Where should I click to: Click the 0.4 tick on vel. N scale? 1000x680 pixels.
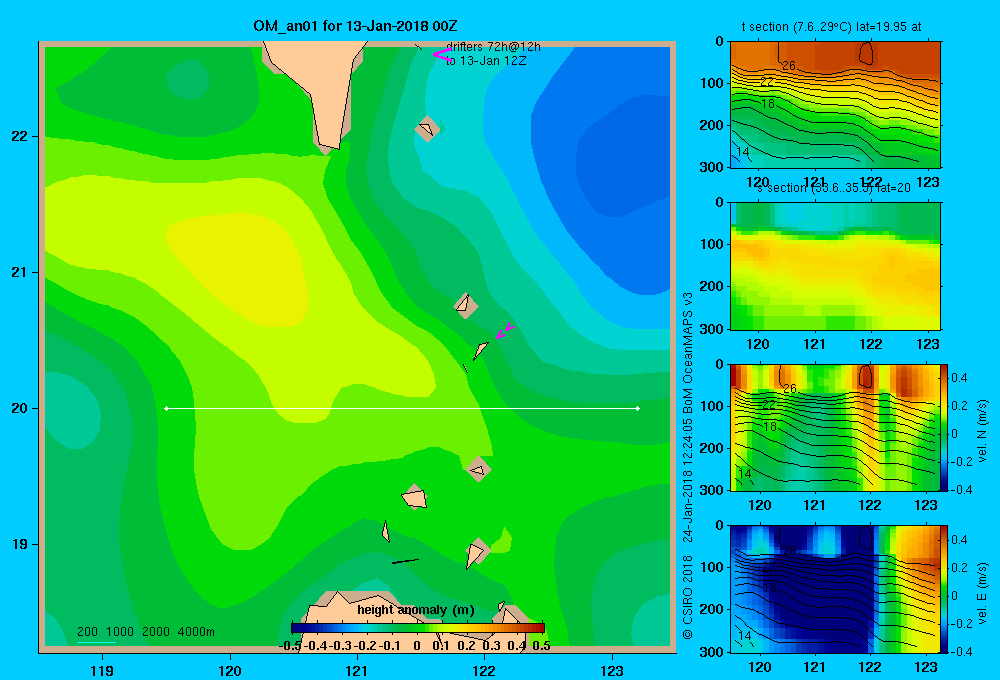(959, 378)
